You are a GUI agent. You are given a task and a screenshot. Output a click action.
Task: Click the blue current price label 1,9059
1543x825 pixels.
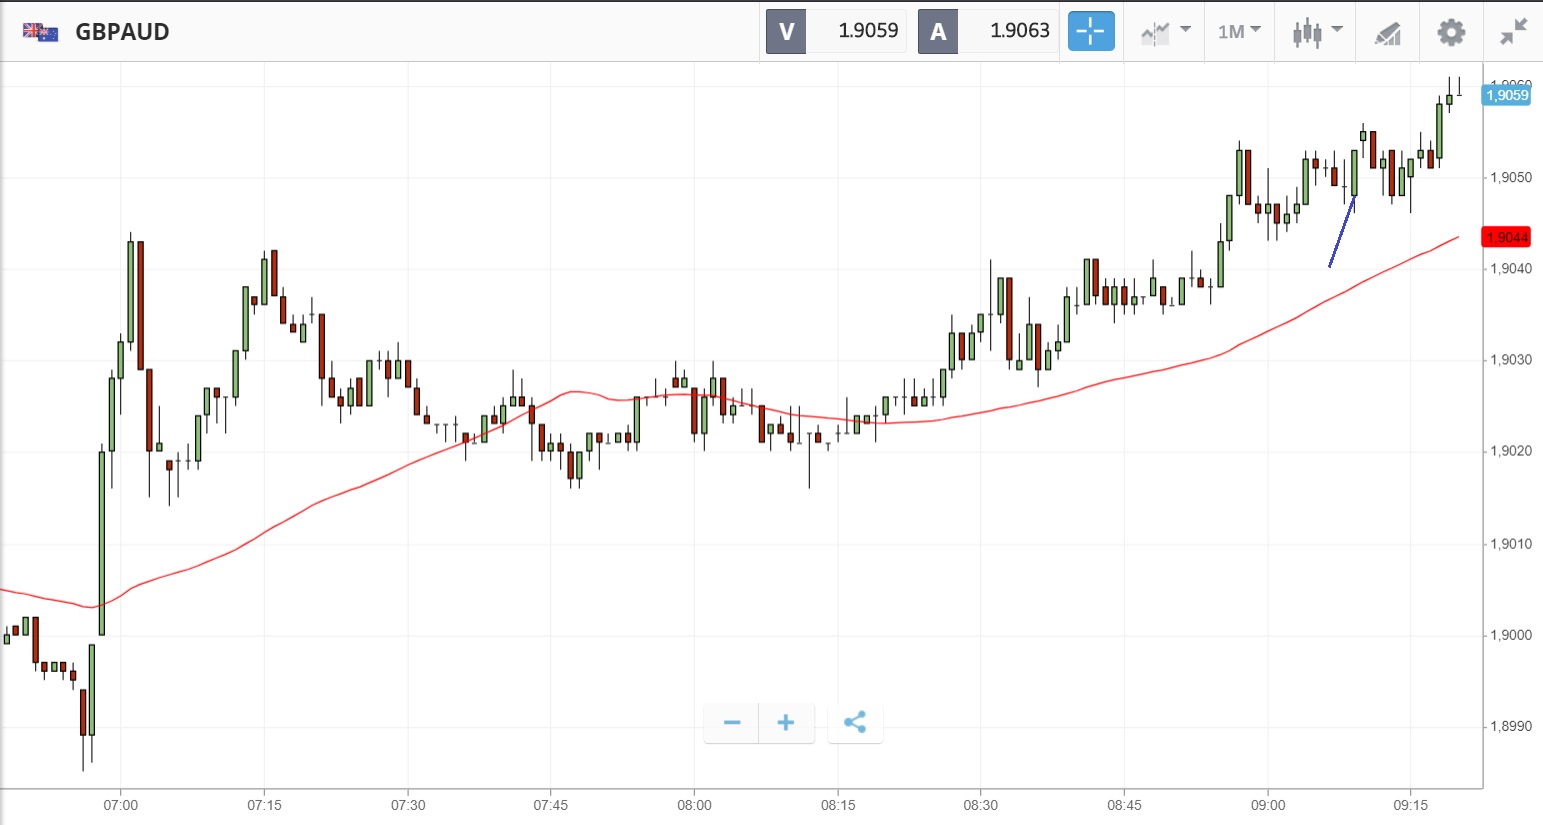click(x=1506, y=95)
